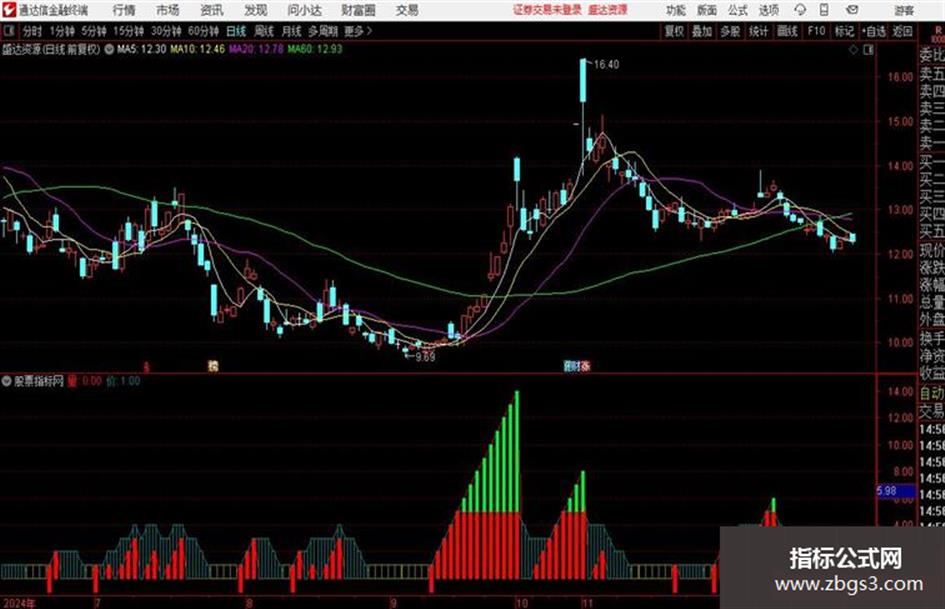
Task: Open the 公式 formula menu
Action: (738, 10)
